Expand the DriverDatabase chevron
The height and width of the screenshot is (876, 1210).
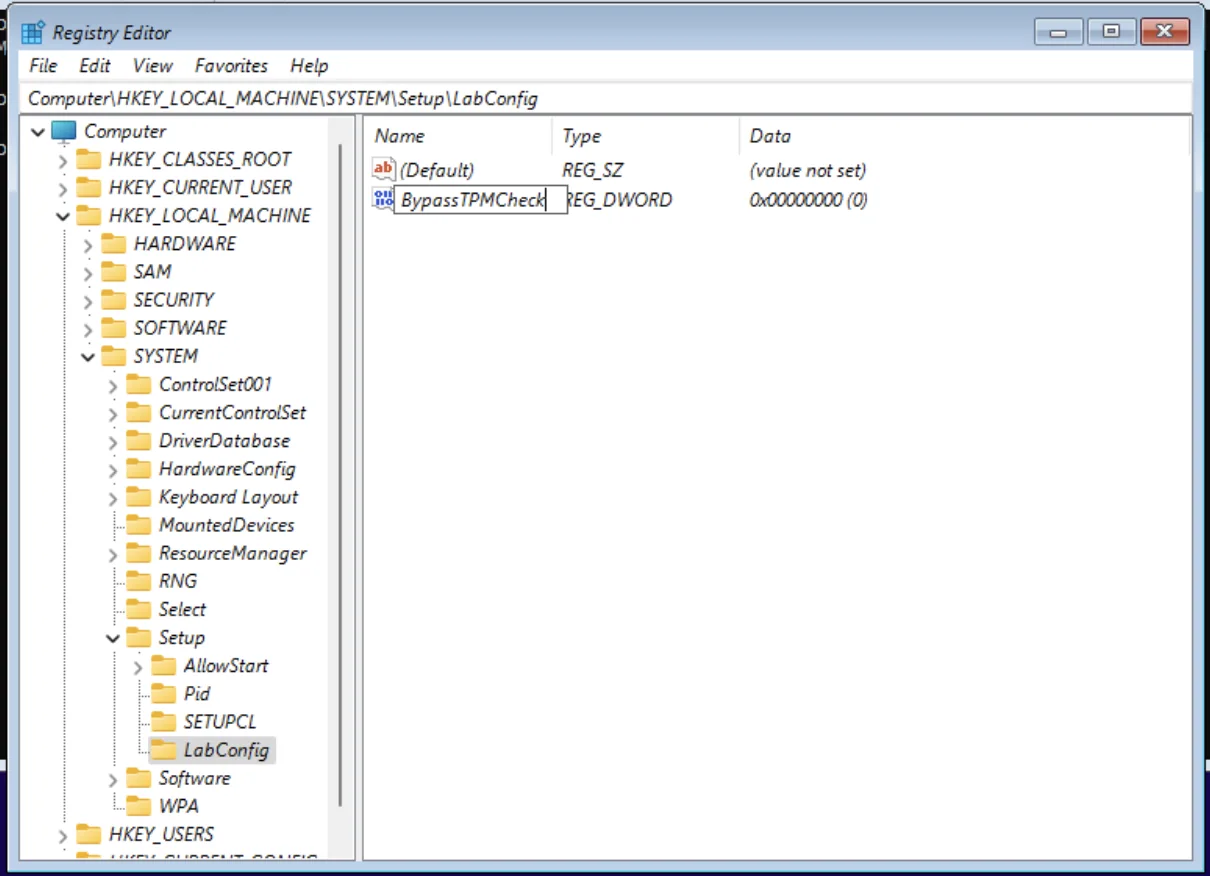click(113, 442)
